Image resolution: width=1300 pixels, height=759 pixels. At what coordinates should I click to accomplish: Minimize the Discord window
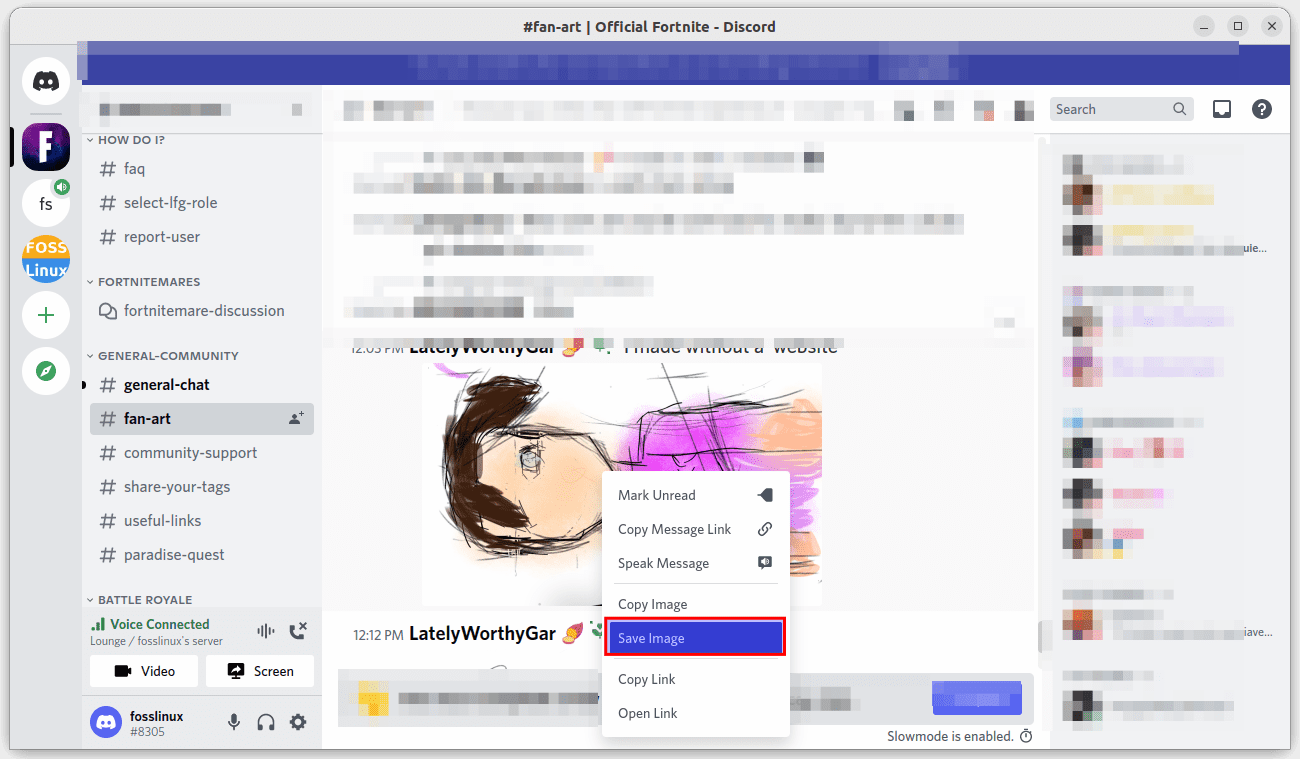point(1205,26)
